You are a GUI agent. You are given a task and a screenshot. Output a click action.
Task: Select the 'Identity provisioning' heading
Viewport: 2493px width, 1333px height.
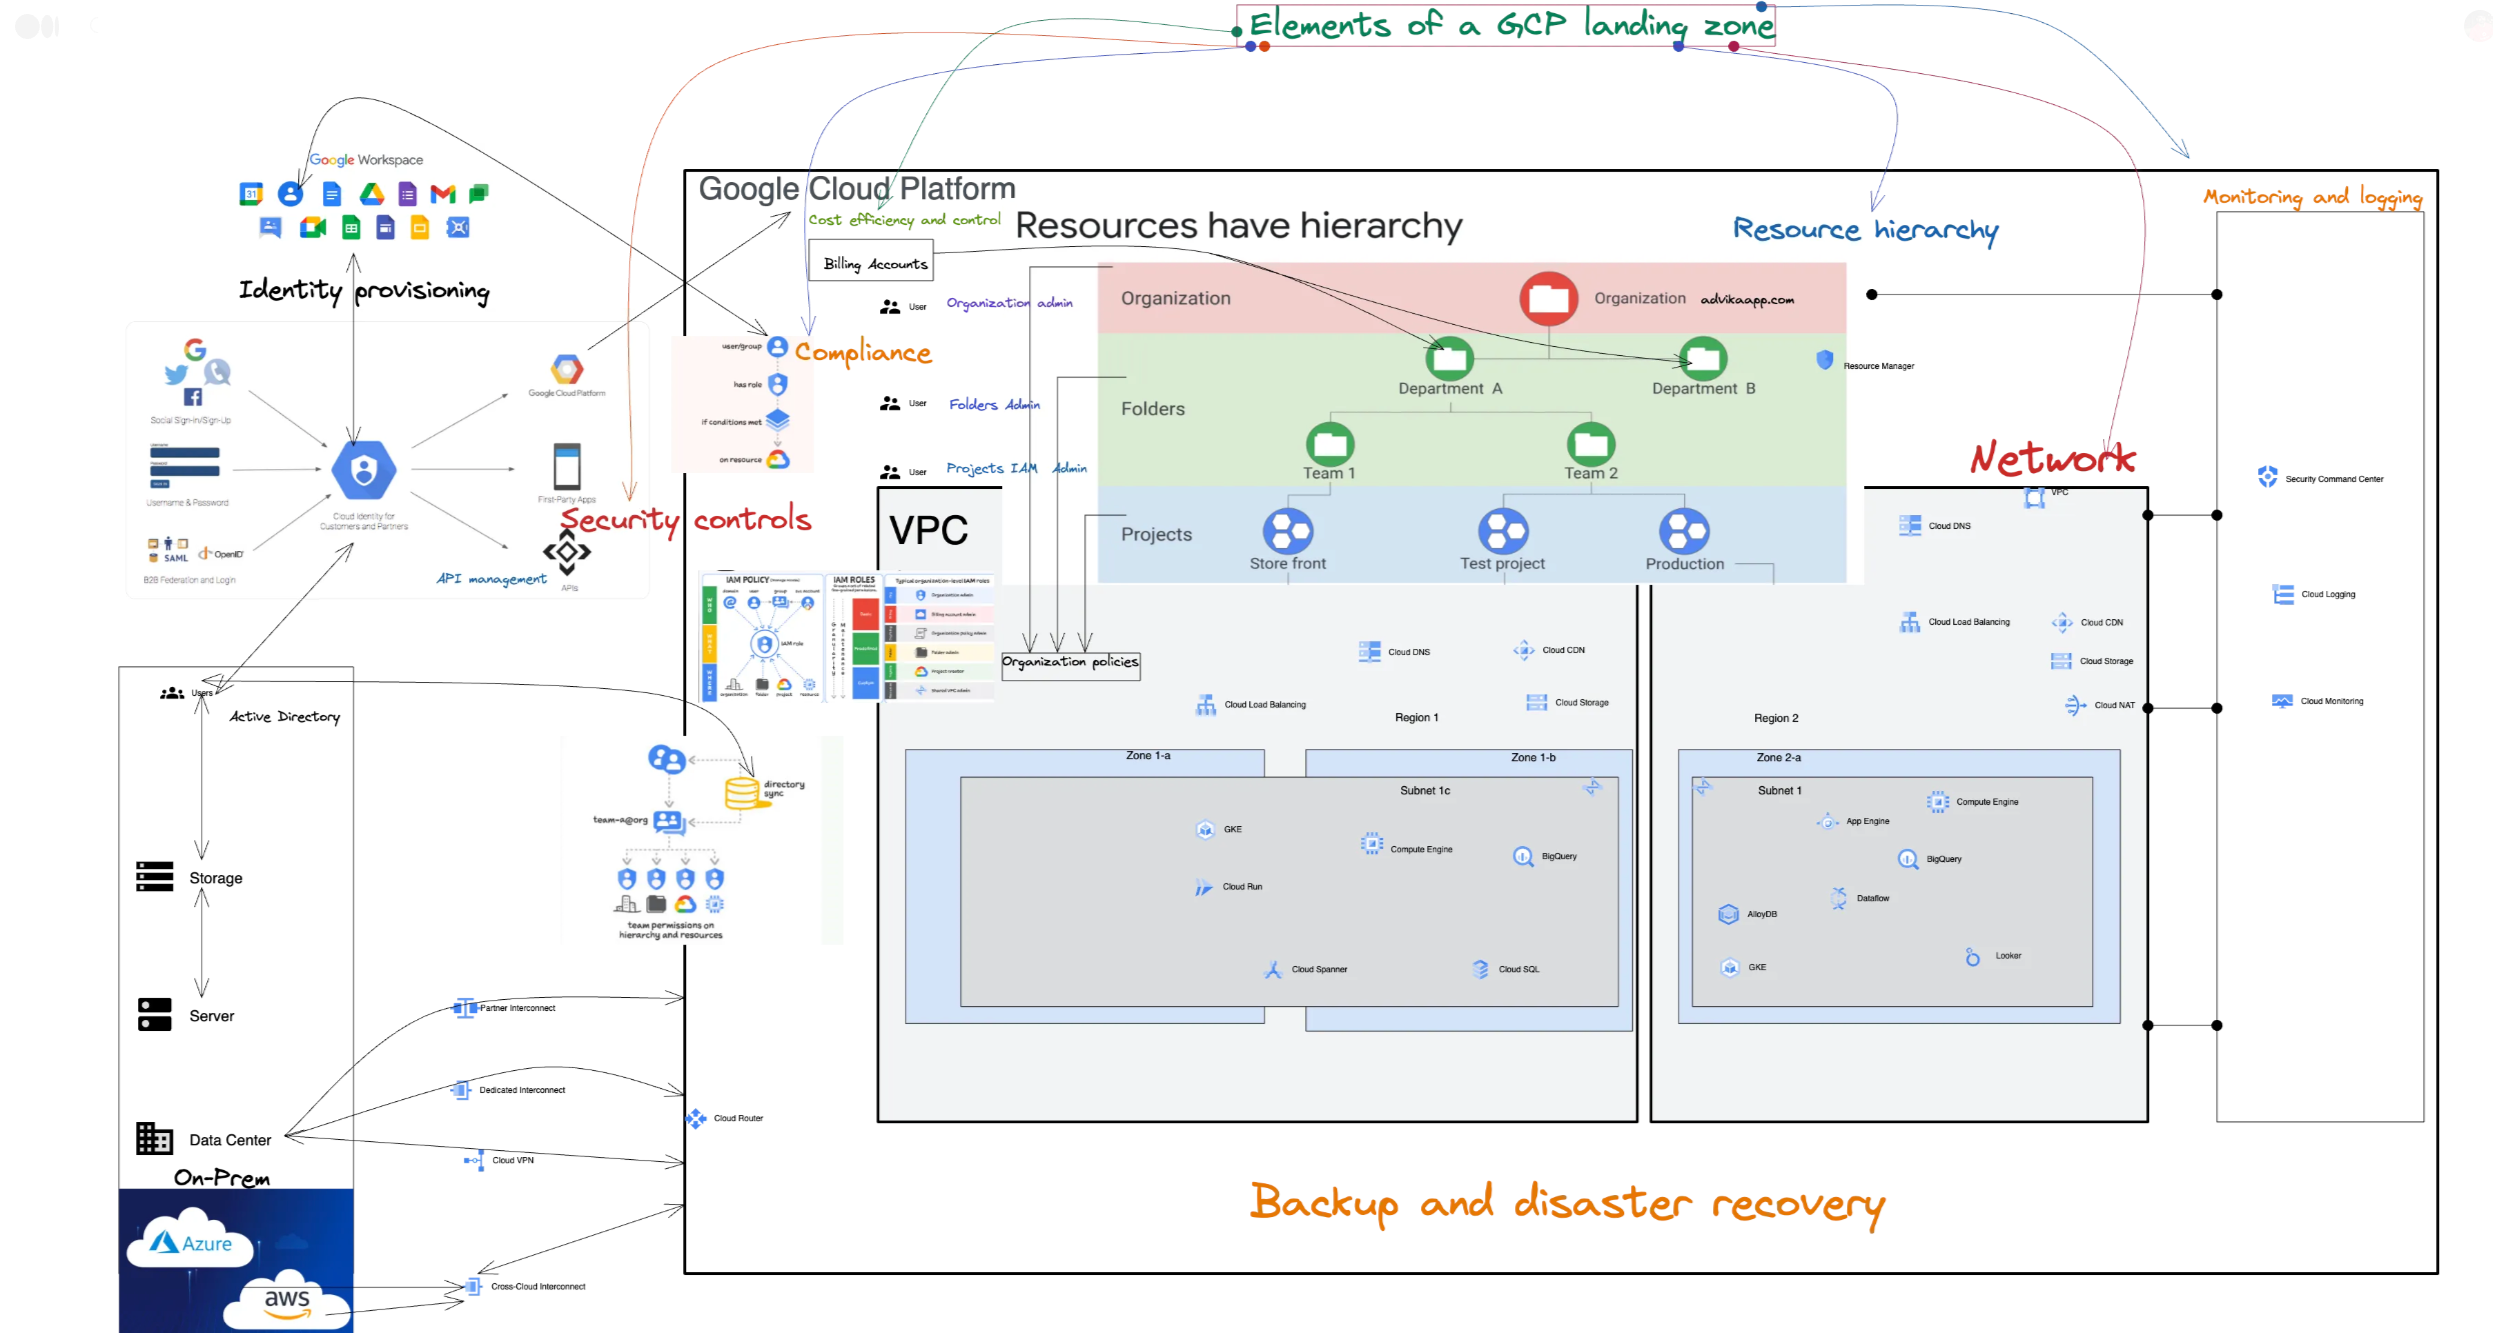coord(364,290)
